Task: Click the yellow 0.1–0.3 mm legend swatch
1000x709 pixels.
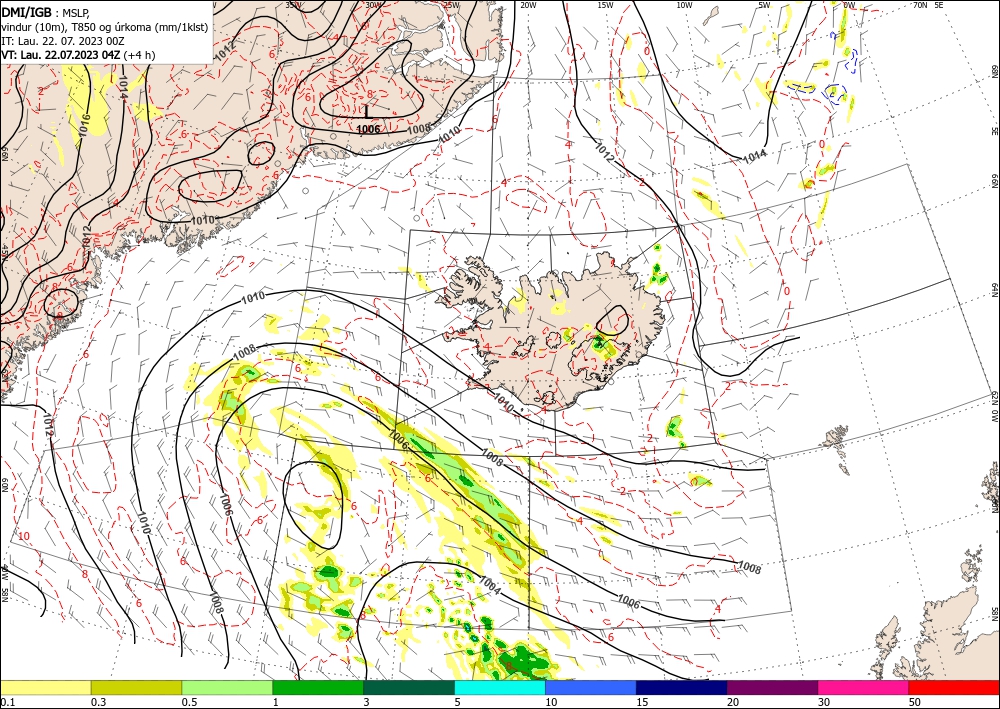Action: click(45, 687)
